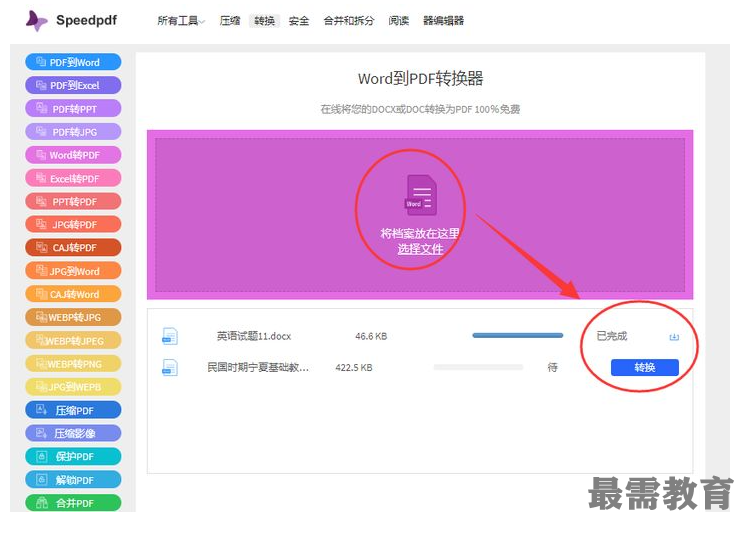Open the Excel转PDF tool
The width and height of the screenshot is (740, 533).
(x=73, y=178)
